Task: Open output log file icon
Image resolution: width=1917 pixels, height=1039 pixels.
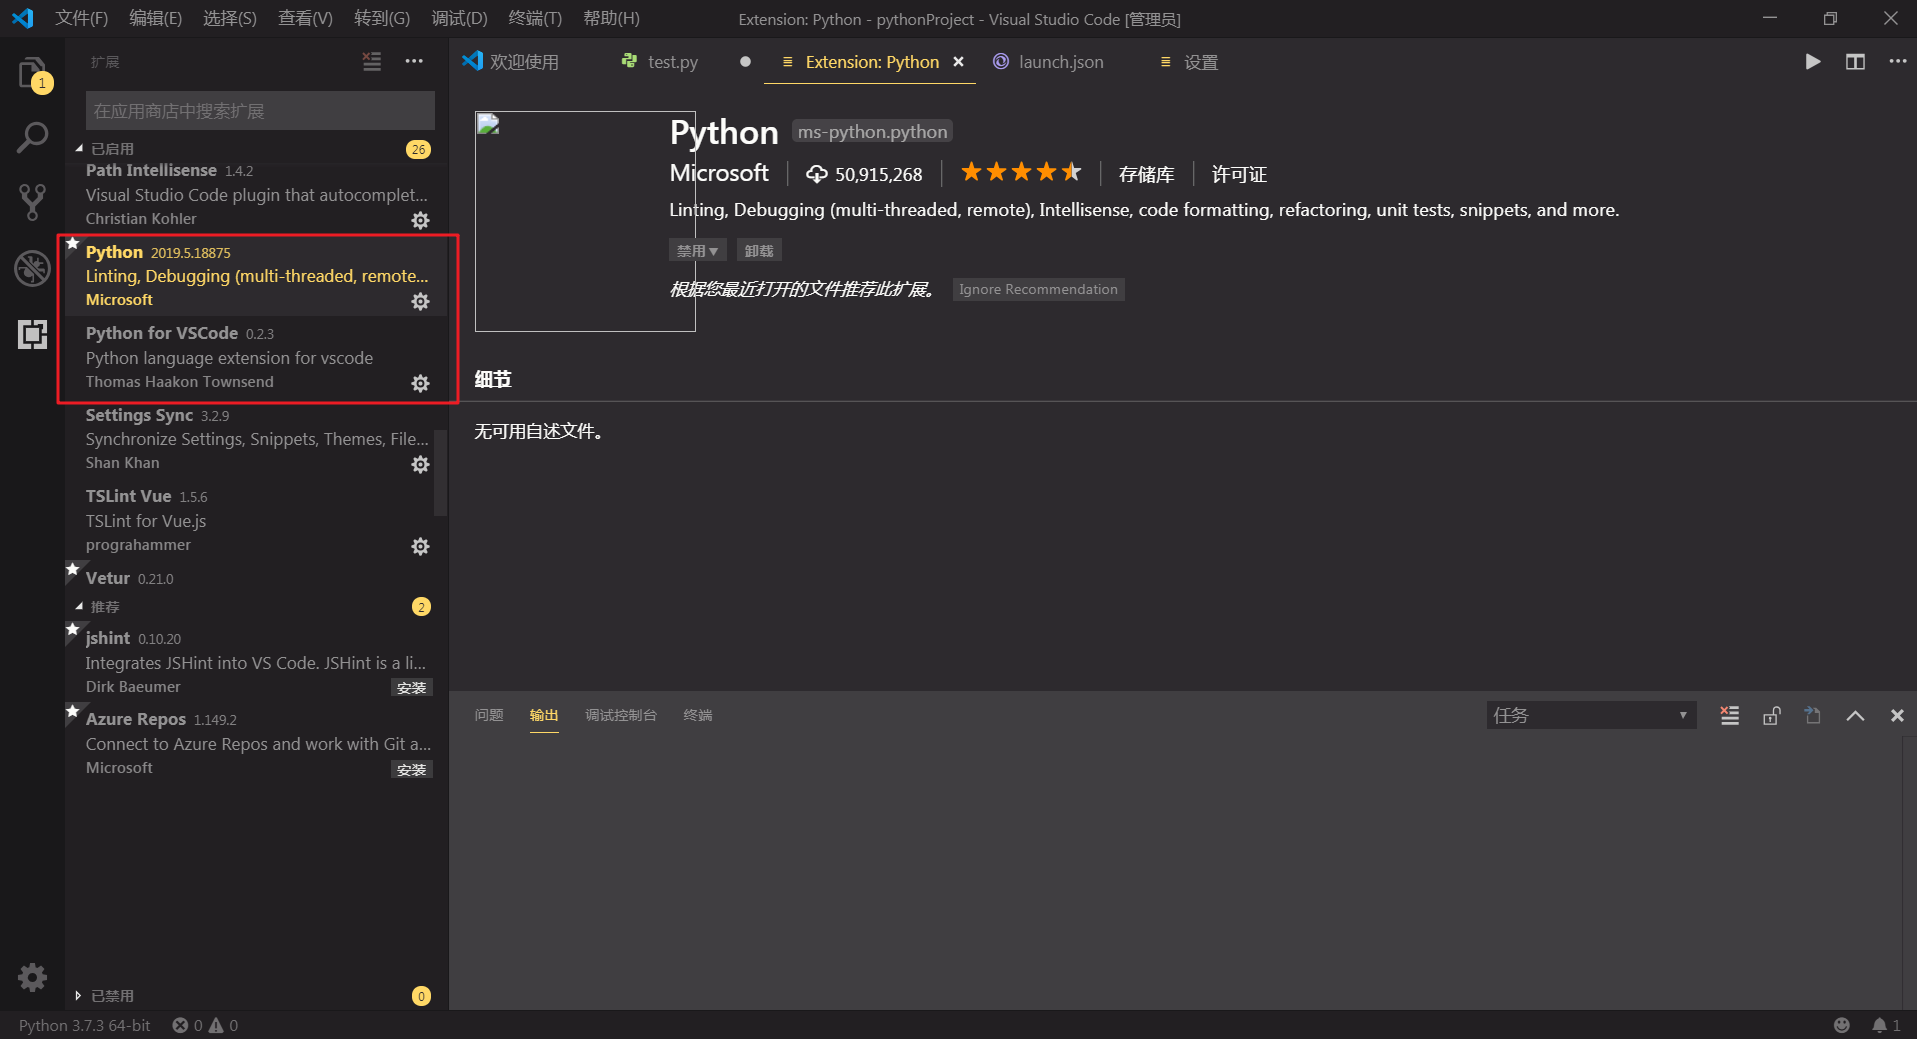Action: (x=1813, y=715)
